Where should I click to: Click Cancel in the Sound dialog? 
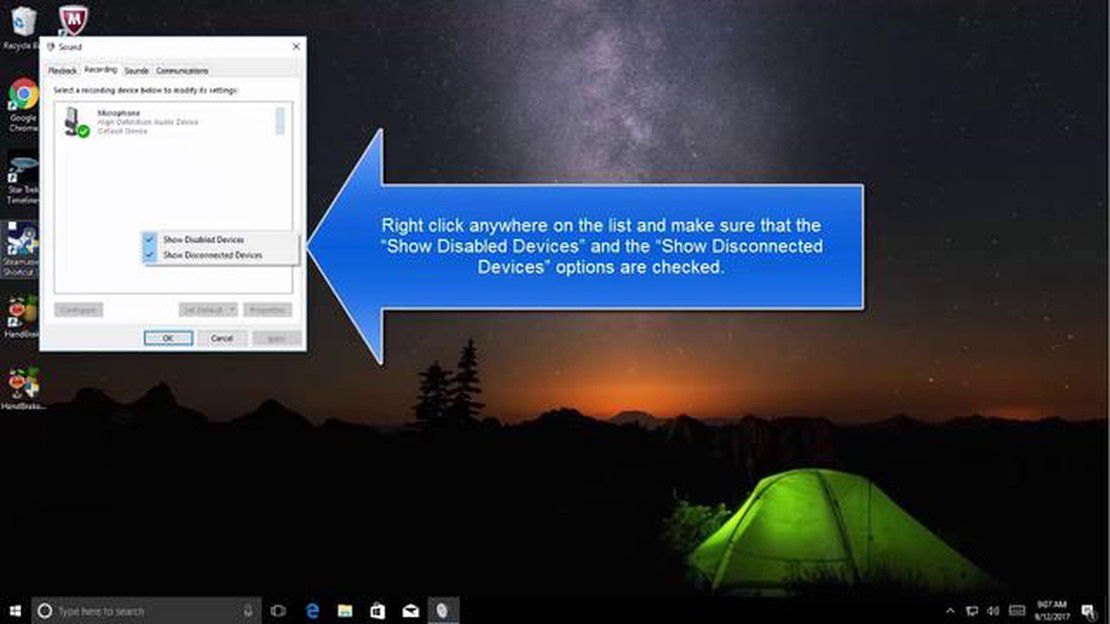pyautogui.click(x=222, y=338)
